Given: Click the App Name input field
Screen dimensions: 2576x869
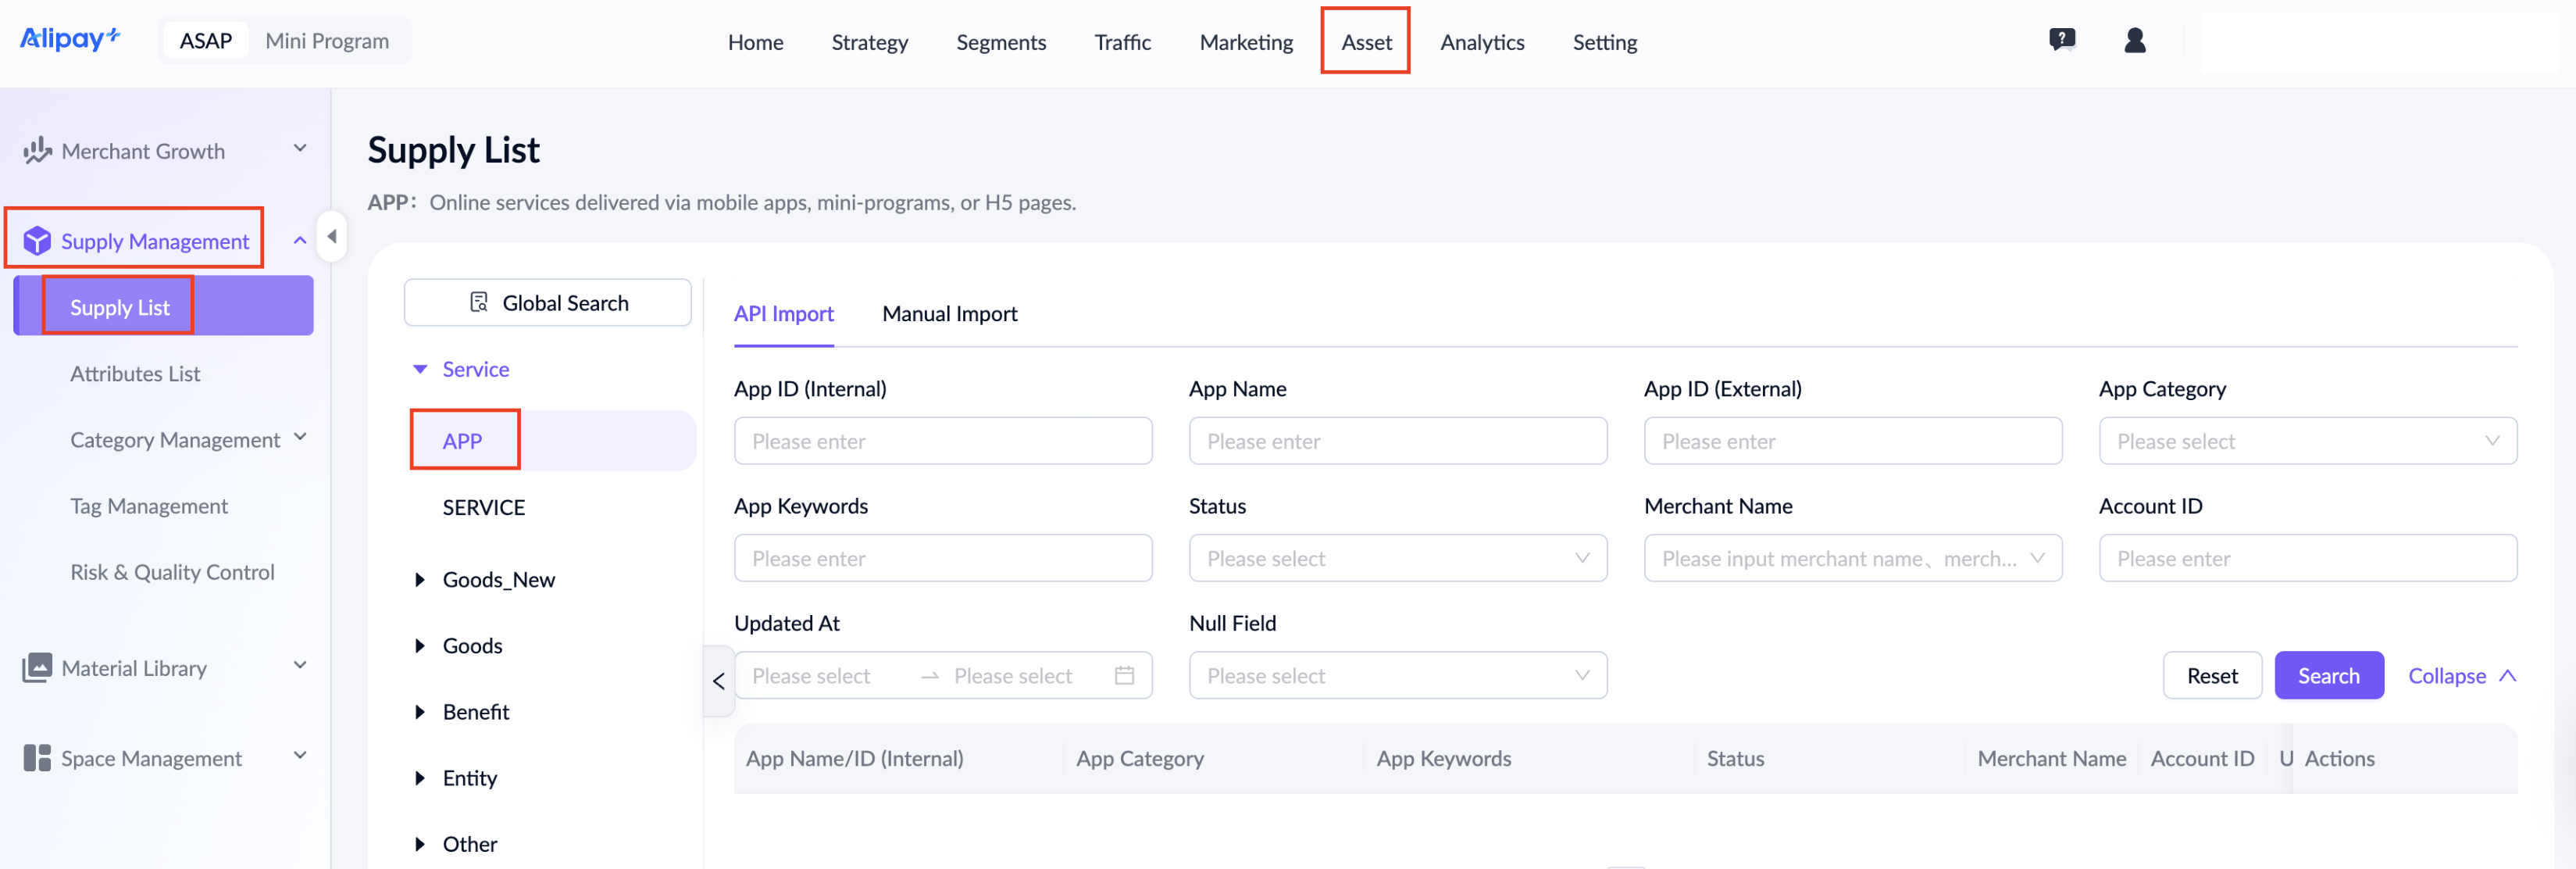Looking at the screenshot, I should coord(1397,441).
